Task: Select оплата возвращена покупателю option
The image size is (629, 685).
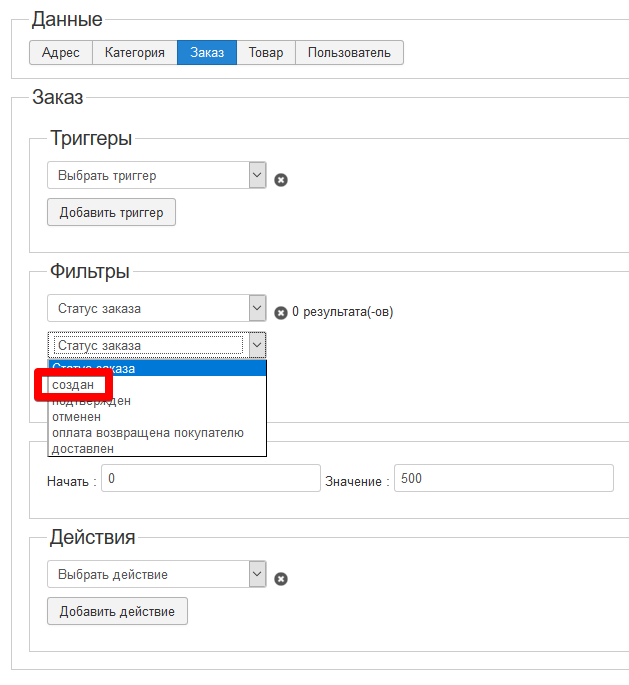Action: pos(148,433)
